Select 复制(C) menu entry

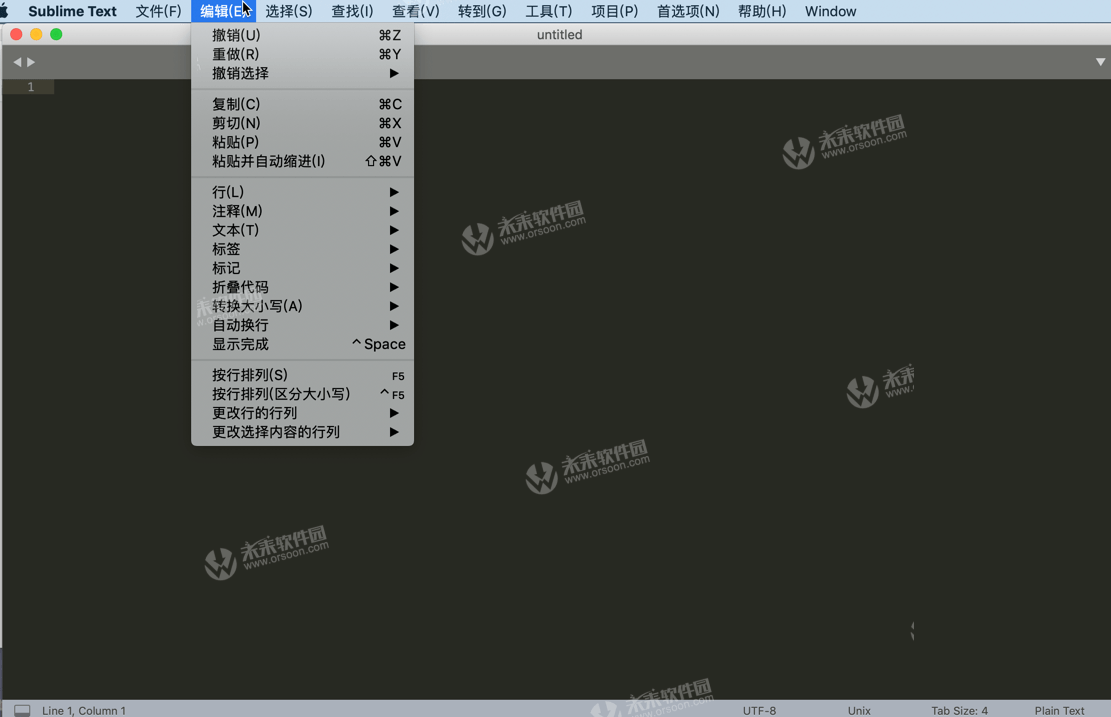pos(303,104)
